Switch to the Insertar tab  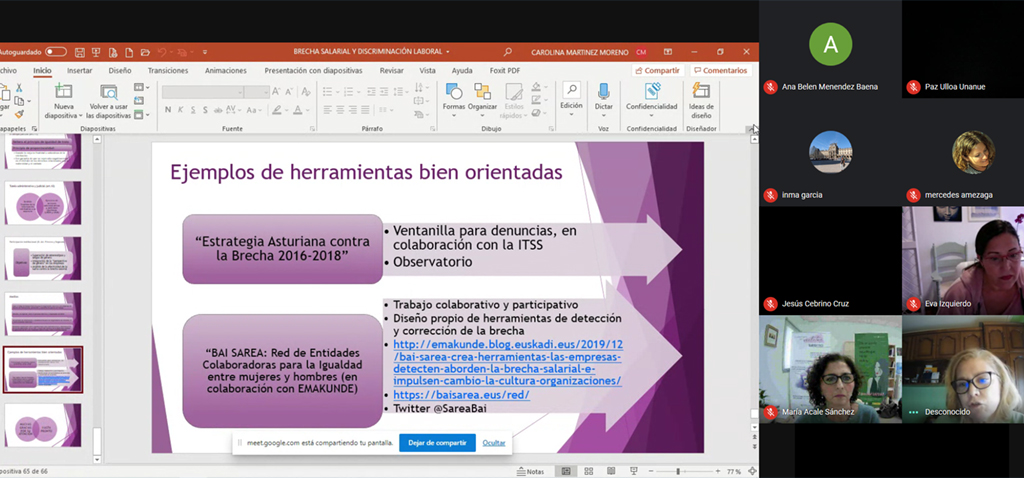coord(80,70)
